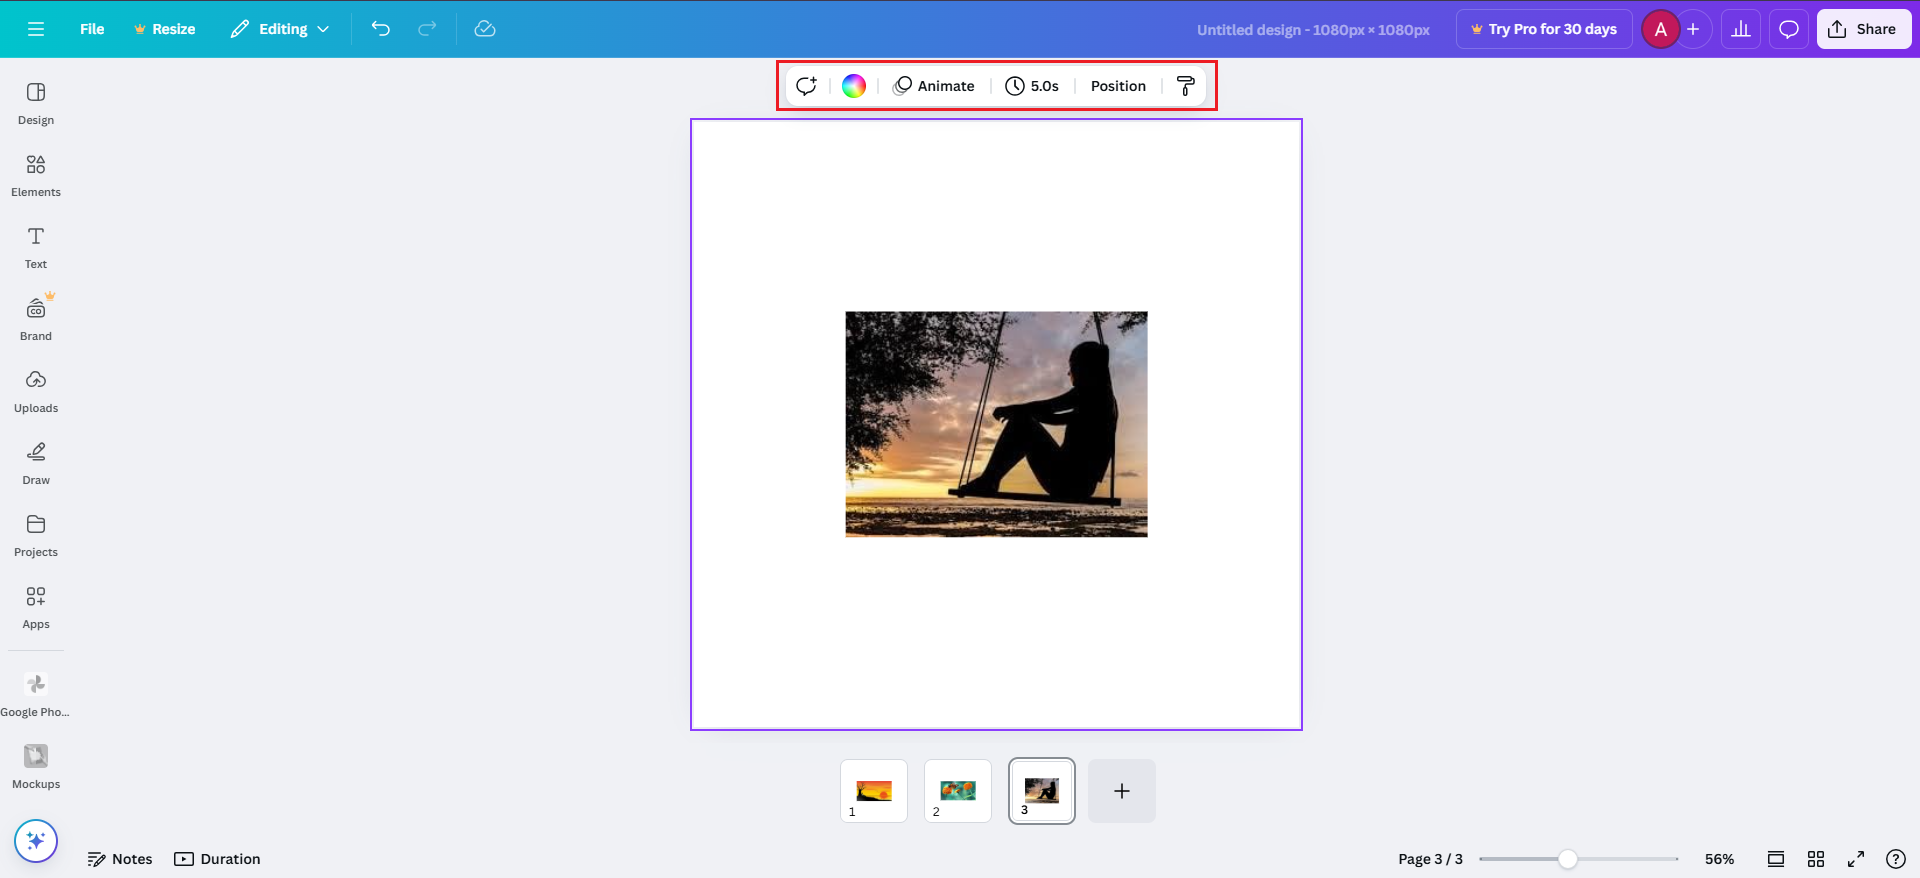This screenshot has height=878, width=1920.
Task: Add collaborators with plus icon
Action: click(x=1693, y=29)
